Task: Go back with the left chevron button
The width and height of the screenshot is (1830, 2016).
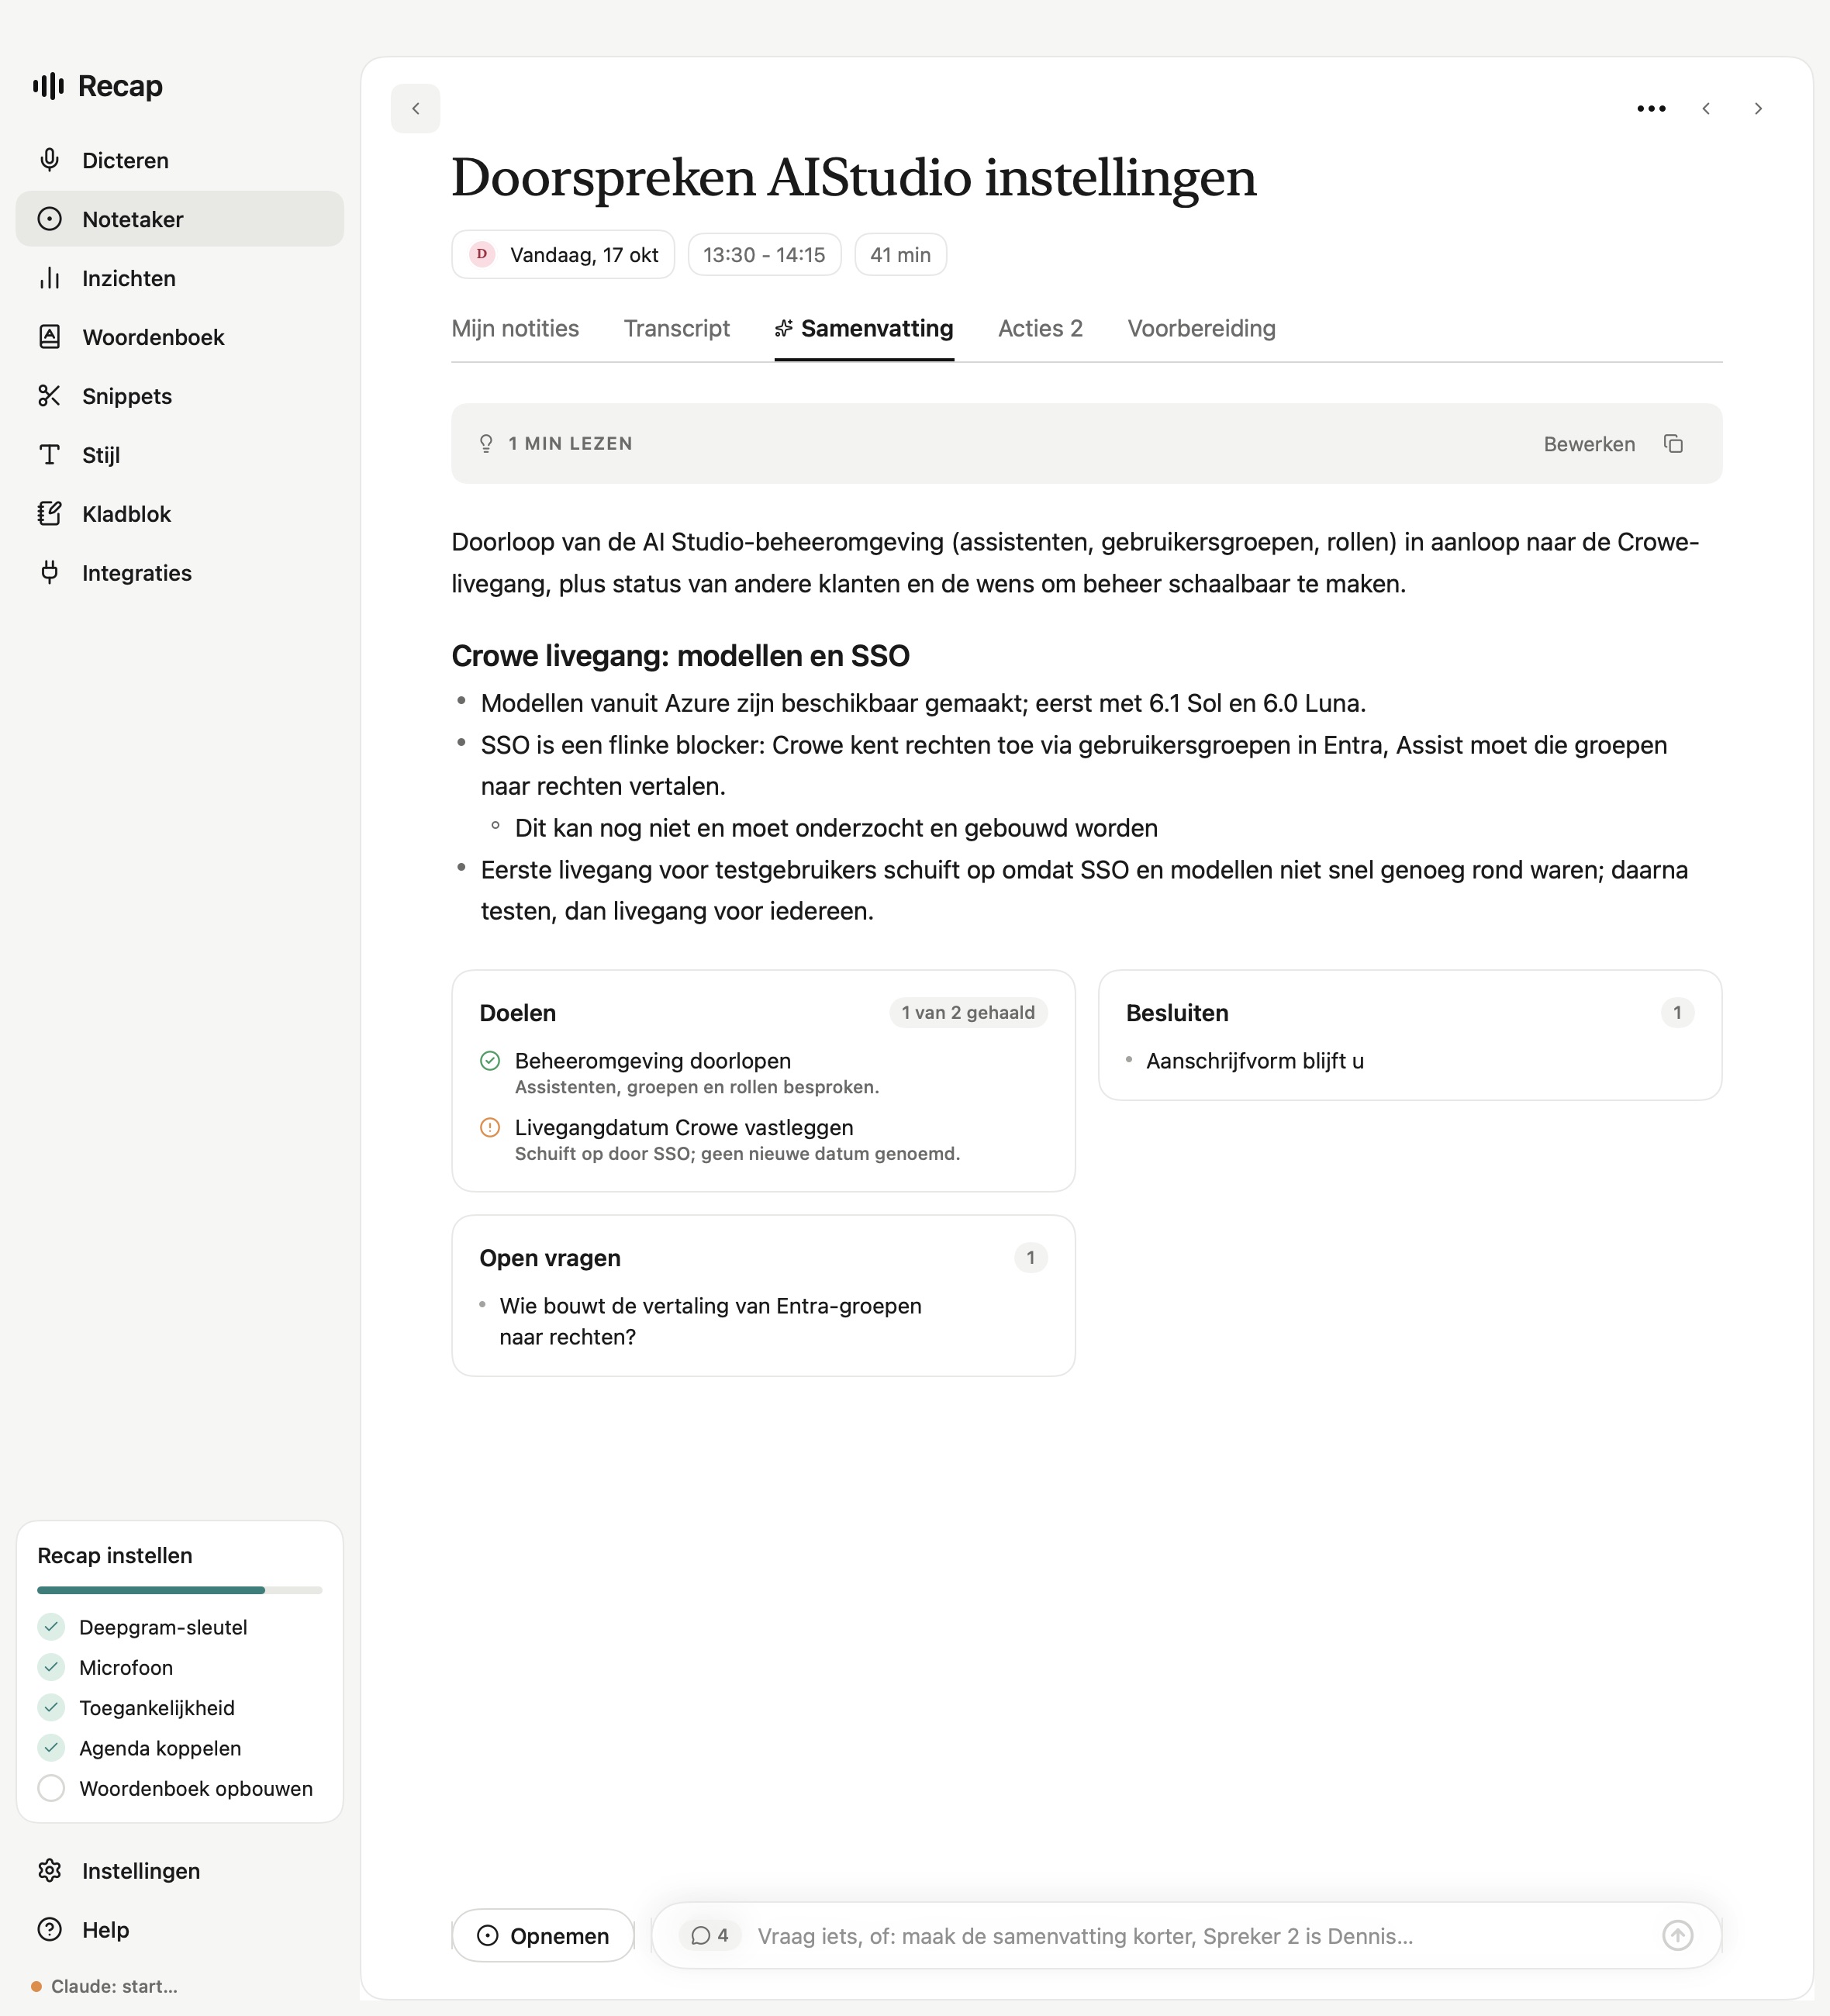Action: tap(415, 109)
